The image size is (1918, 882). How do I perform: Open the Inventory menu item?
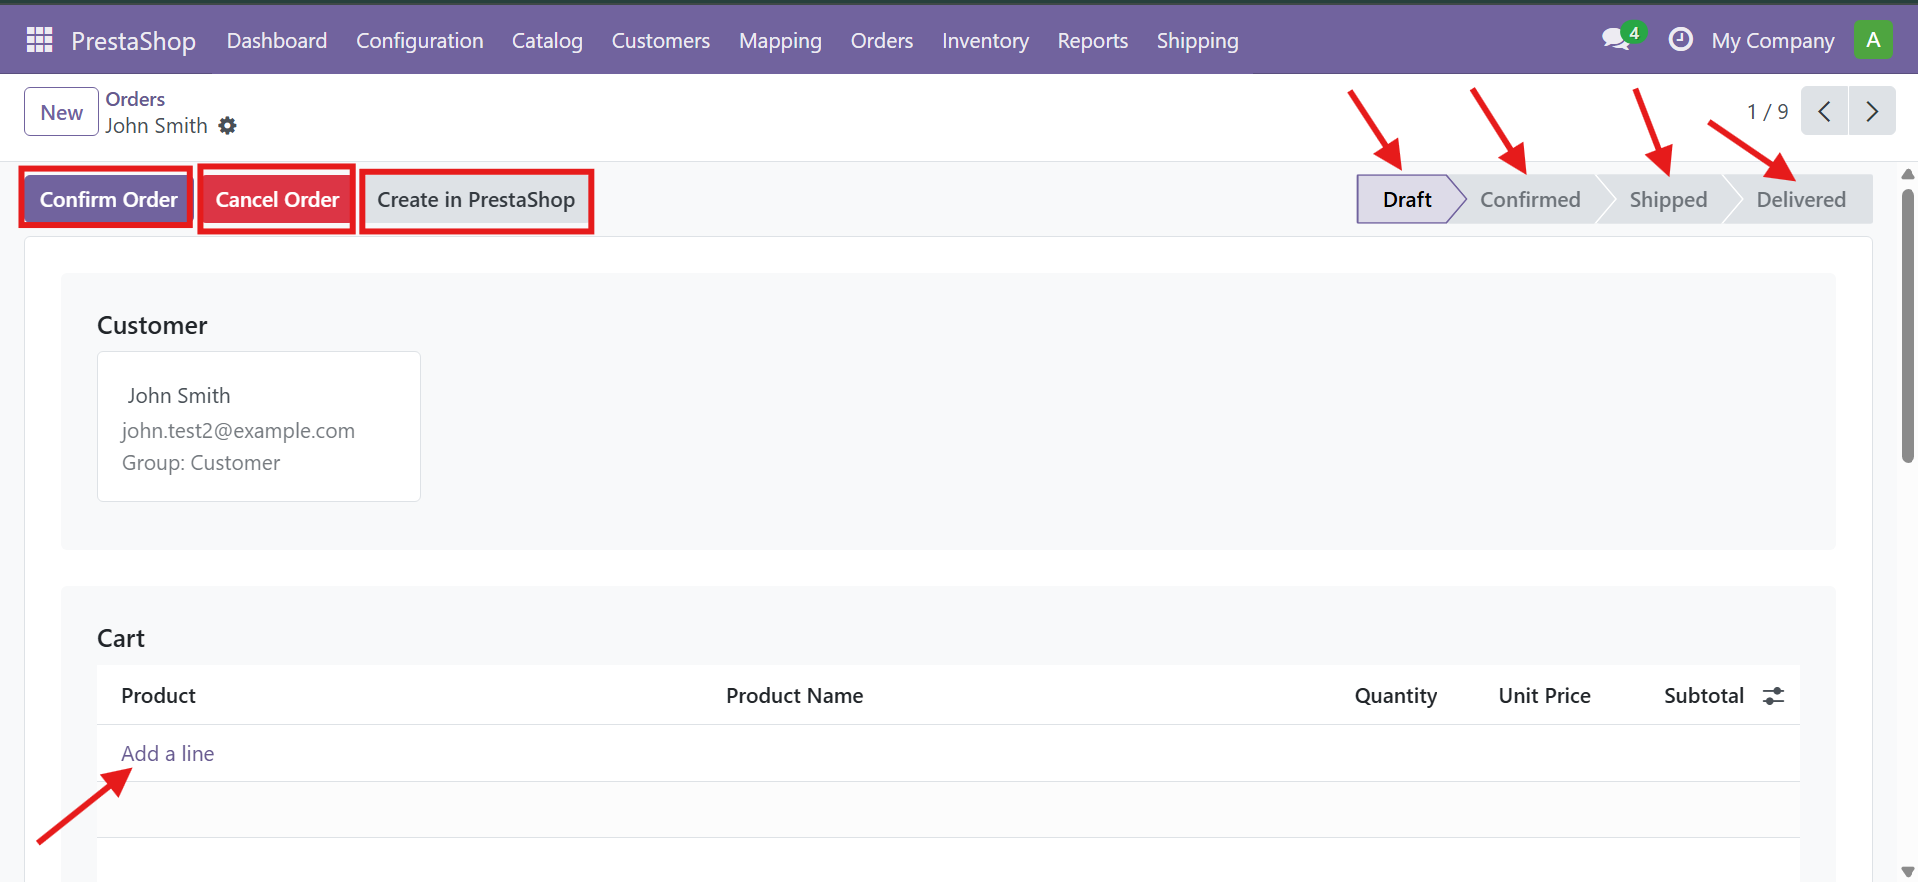tap(984, 41)
